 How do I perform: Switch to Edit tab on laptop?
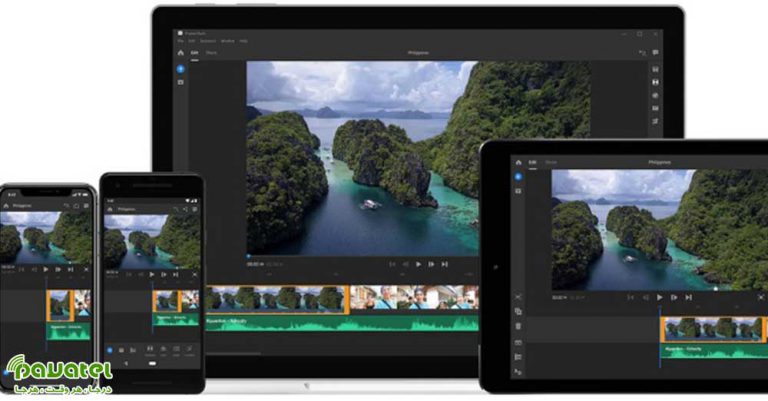click(x=194, y=52)
